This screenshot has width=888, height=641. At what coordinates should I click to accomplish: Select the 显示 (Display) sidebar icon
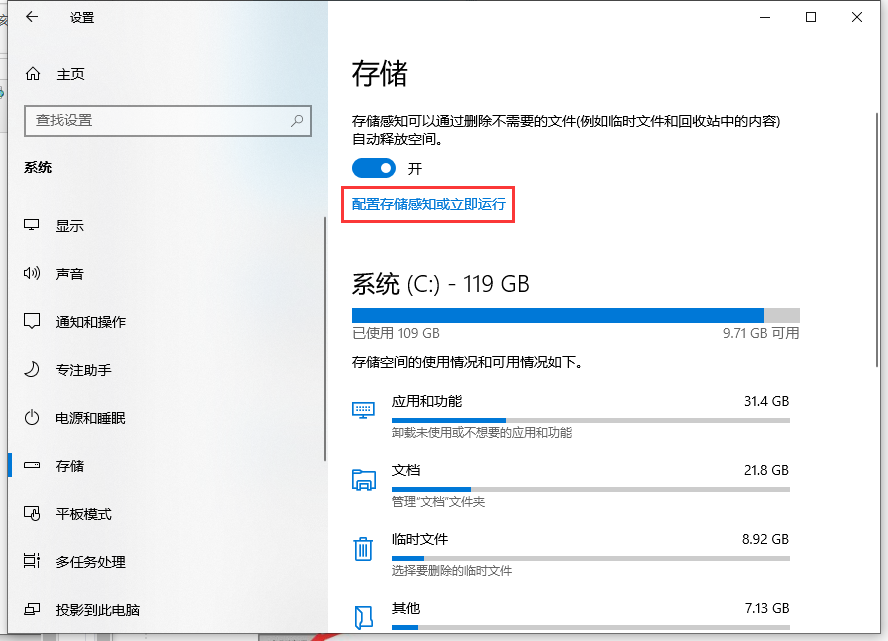tap(33, 225)
